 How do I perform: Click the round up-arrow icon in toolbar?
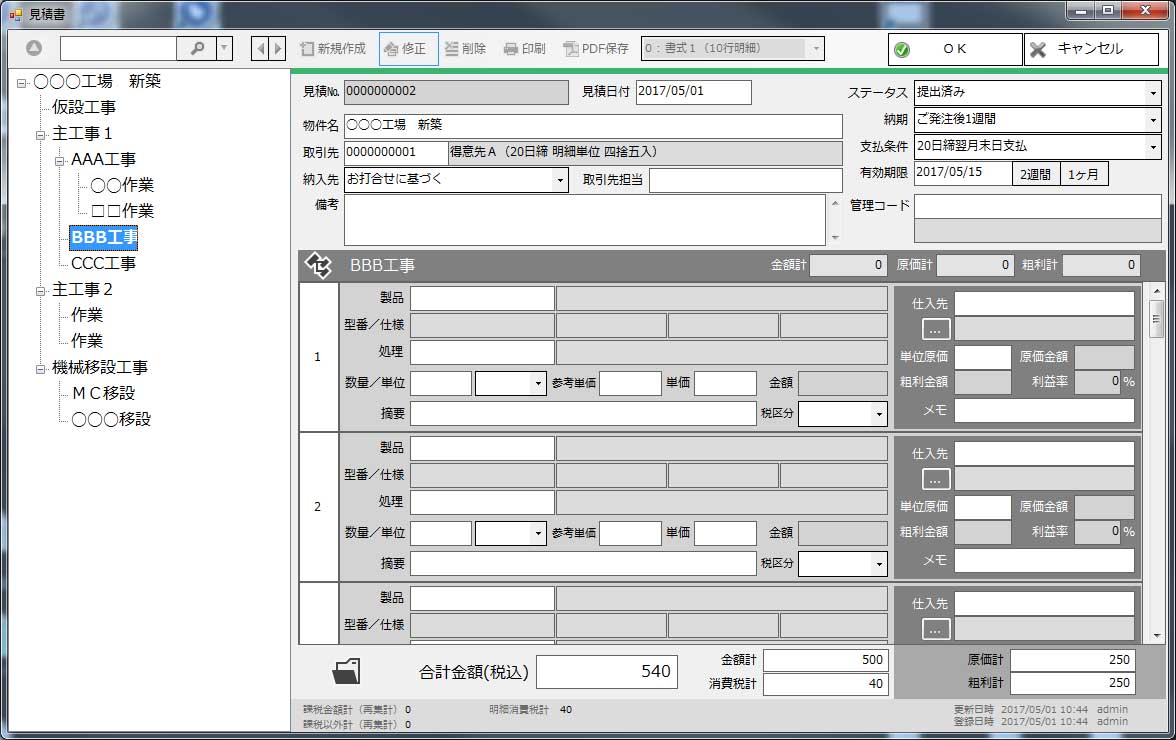pyautogui.click(x=34, y=48)
